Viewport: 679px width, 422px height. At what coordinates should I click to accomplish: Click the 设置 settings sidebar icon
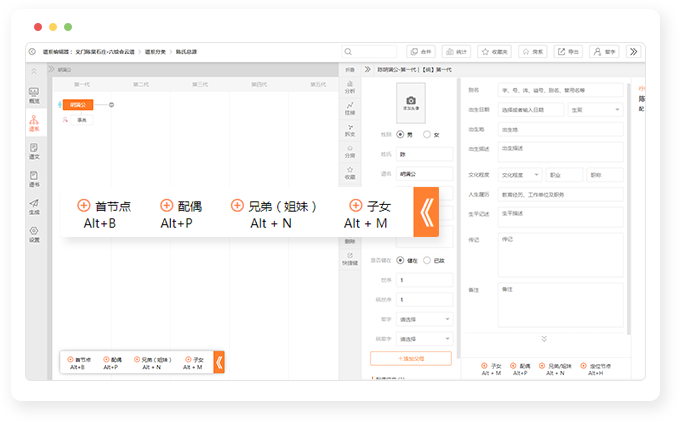tap(35, 235)
